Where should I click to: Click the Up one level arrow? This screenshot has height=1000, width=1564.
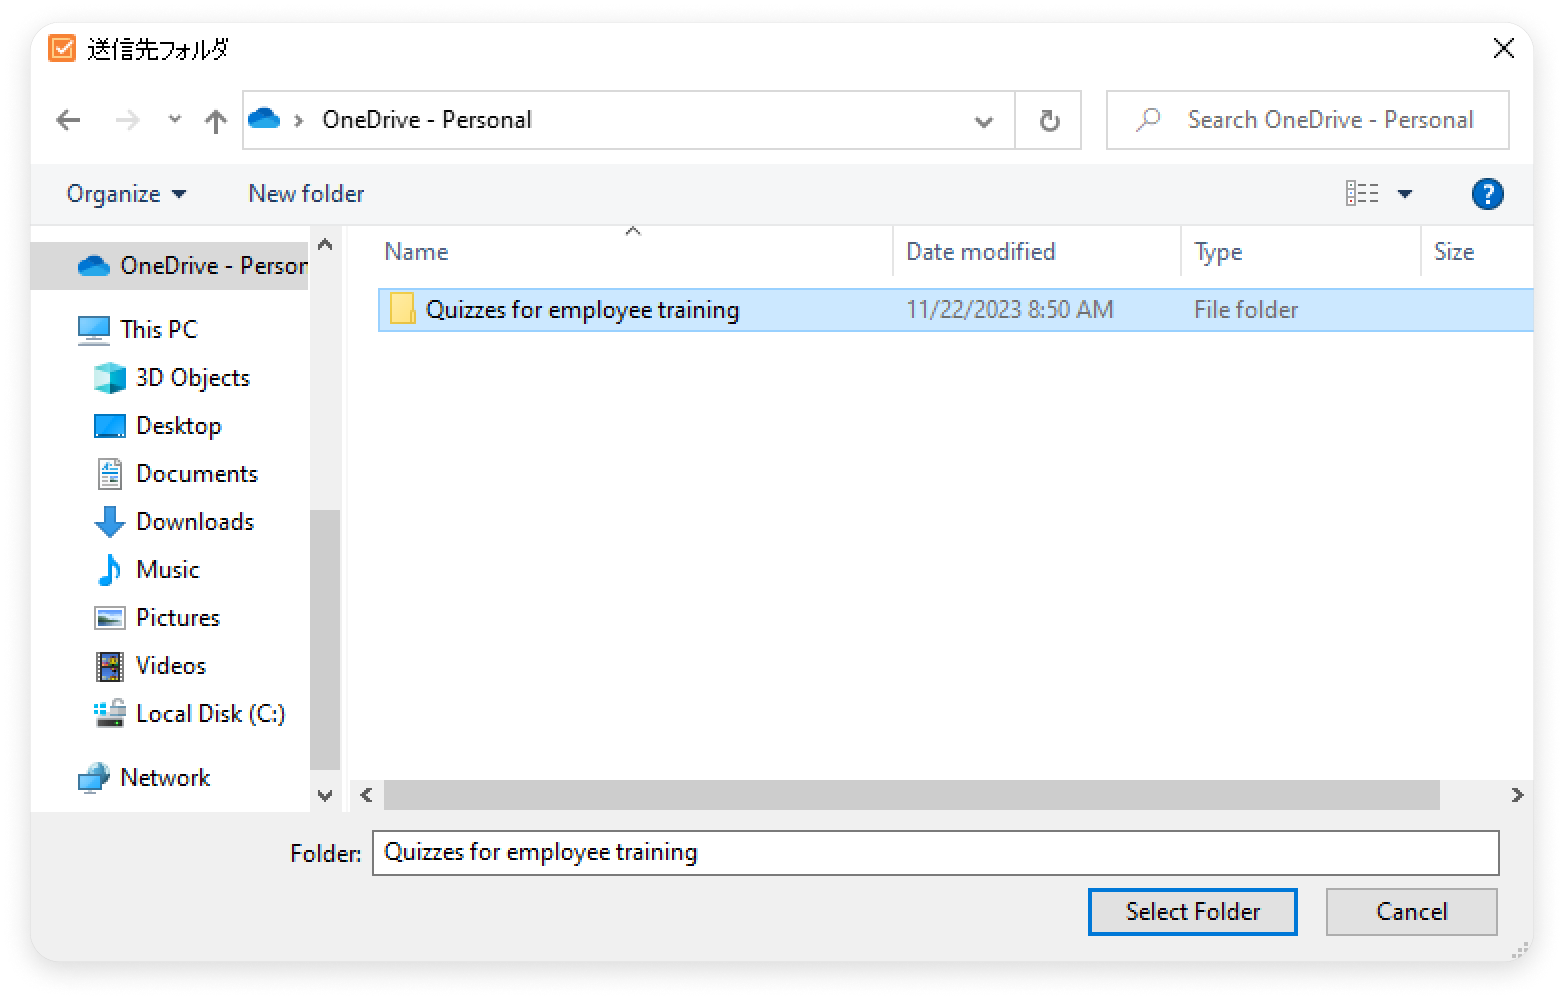(x=215, y=121)
